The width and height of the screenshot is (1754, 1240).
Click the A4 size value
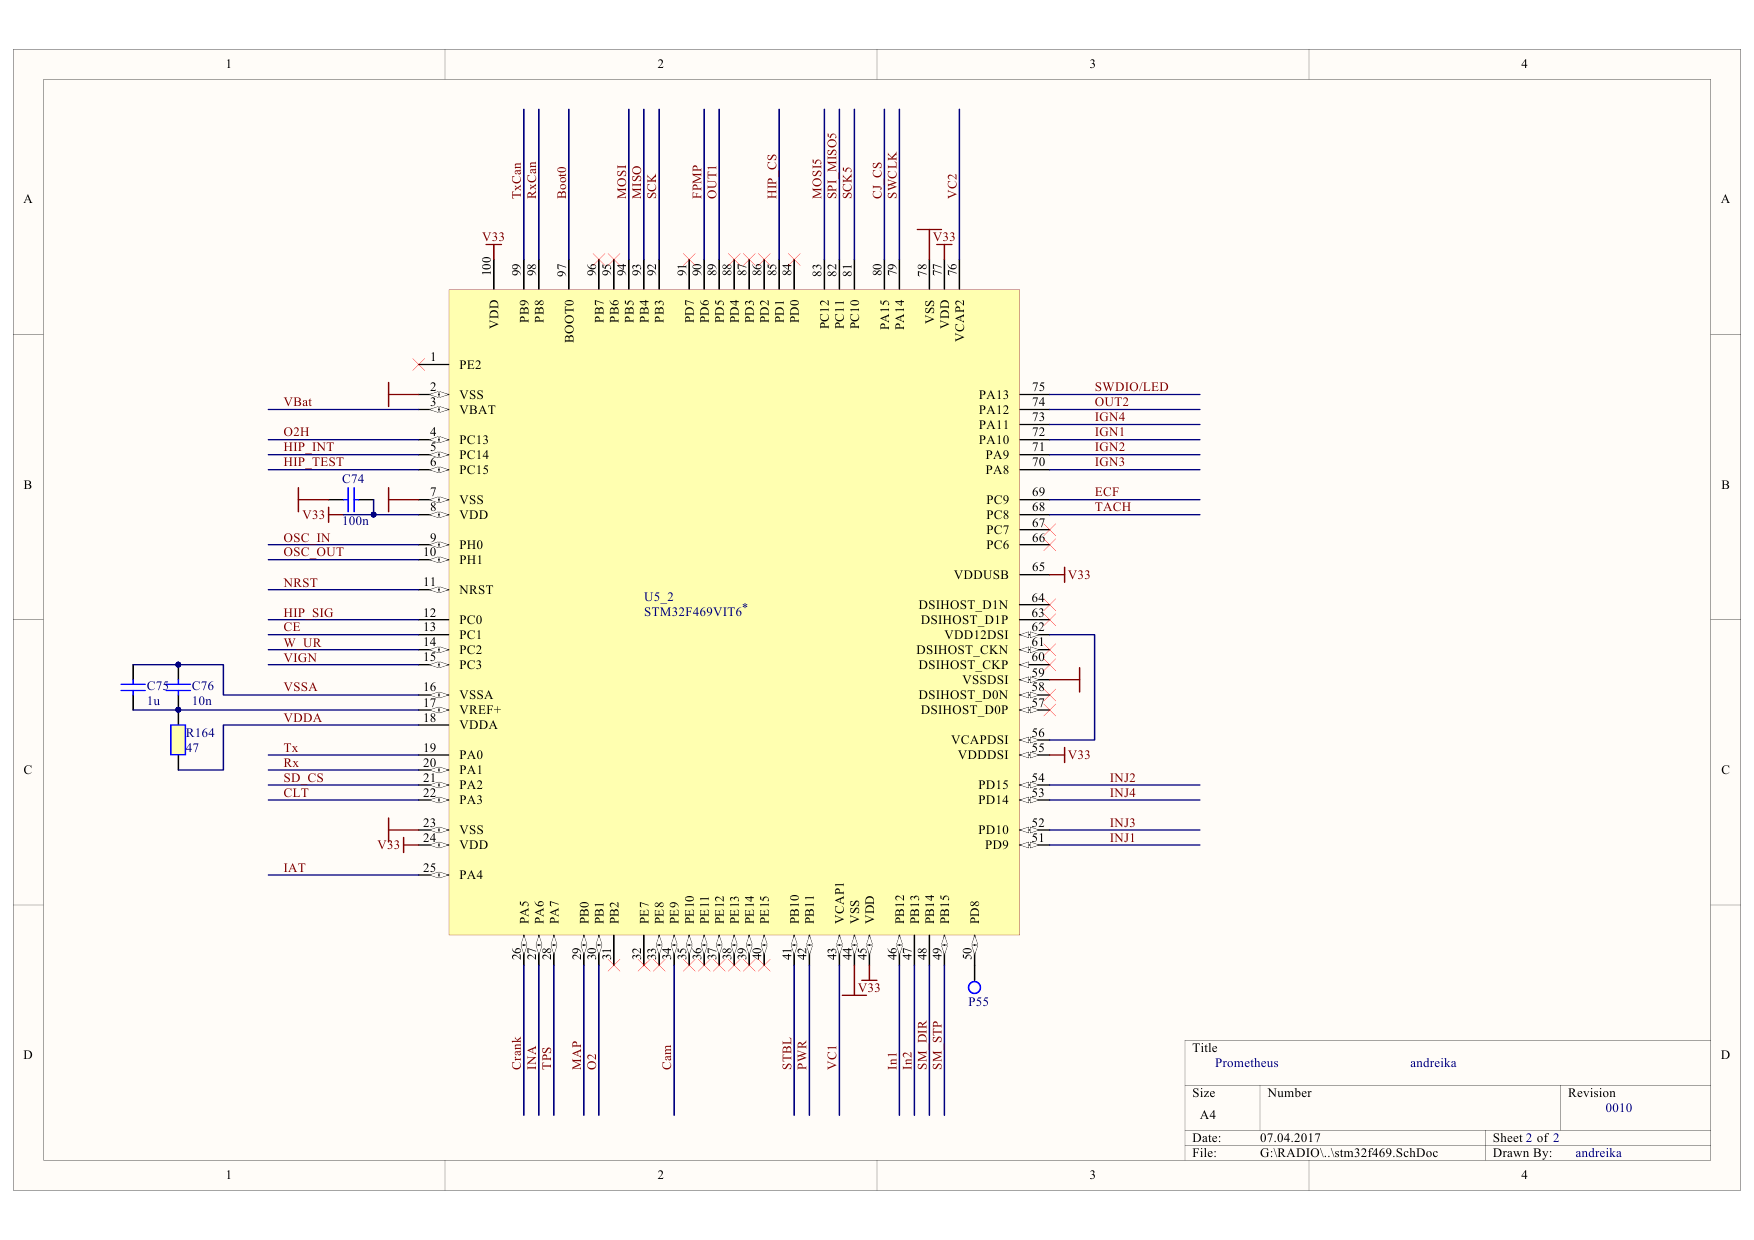pos(1208,1115)
